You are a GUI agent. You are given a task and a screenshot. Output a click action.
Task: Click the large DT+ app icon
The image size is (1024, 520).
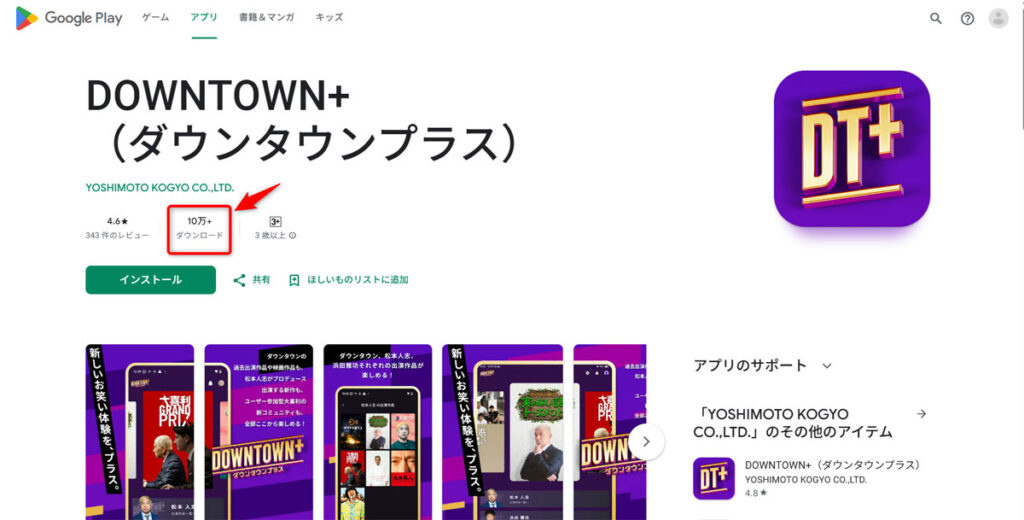pyautogui.click(x=852, y=148)
